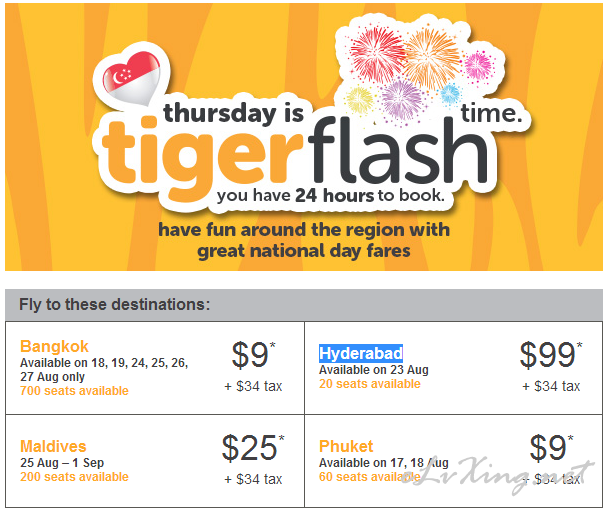Click the $25 Maldives fare price

[x=253, y=447]
